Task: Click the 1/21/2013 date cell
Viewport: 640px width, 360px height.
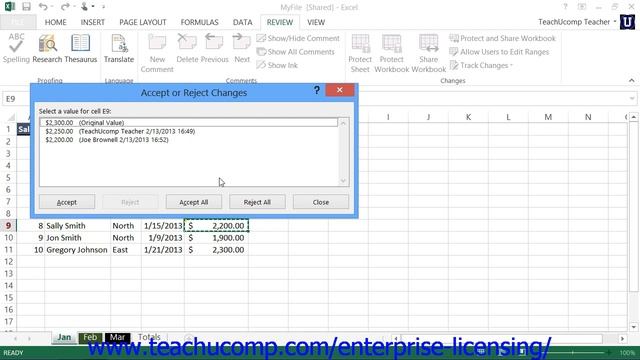Action: (163, 250)
